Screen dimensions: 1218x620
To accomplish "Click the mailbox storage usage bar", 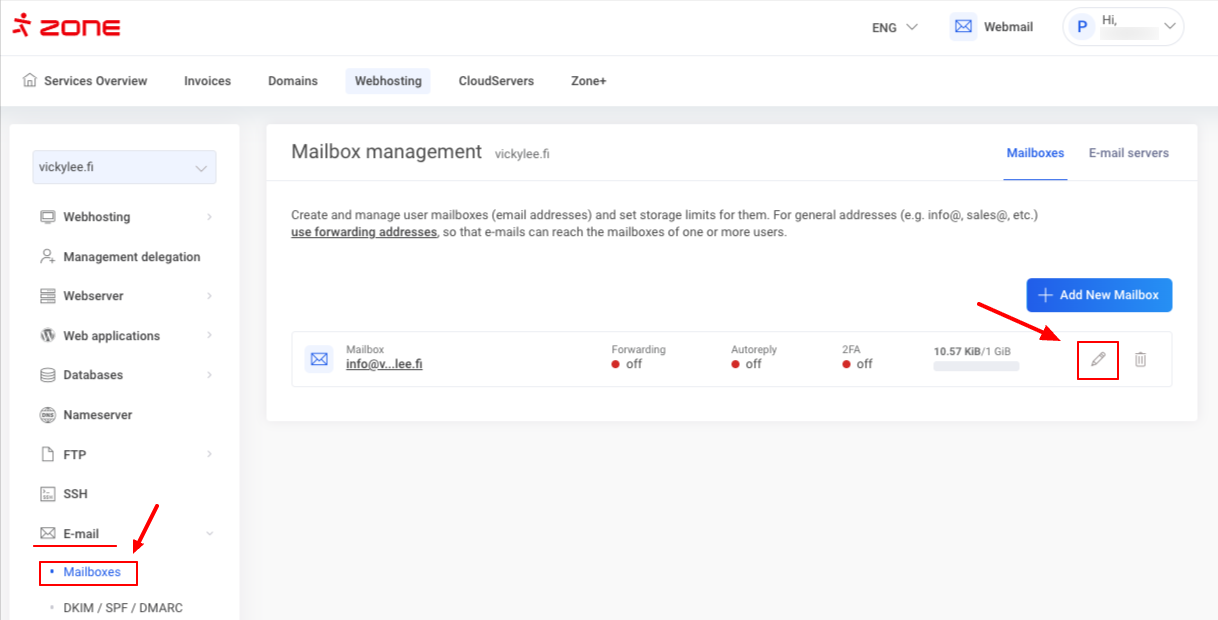I will (976, 367).
